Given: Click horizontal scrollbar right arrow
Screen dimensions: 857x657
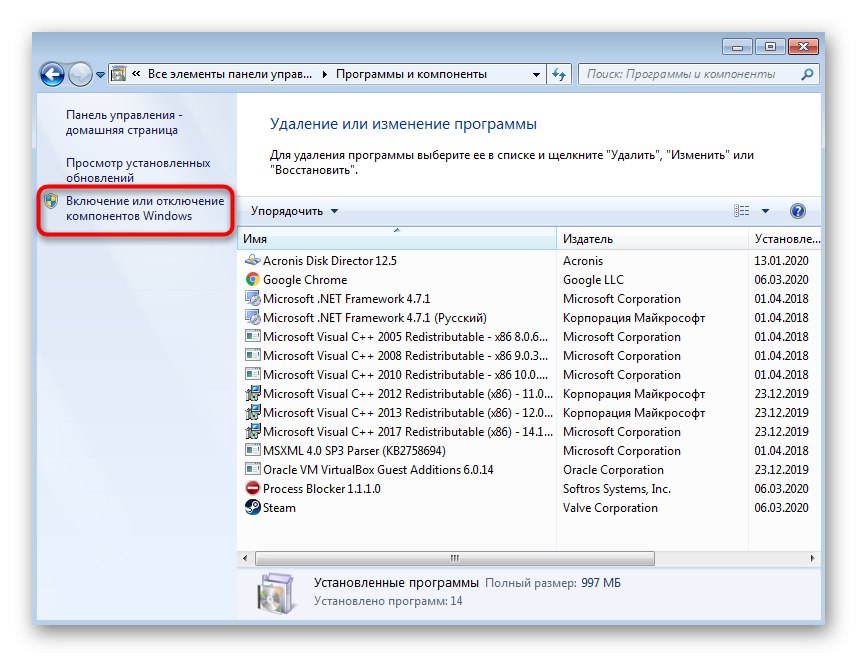Looking at the screenshot, I should click(812, 558).
